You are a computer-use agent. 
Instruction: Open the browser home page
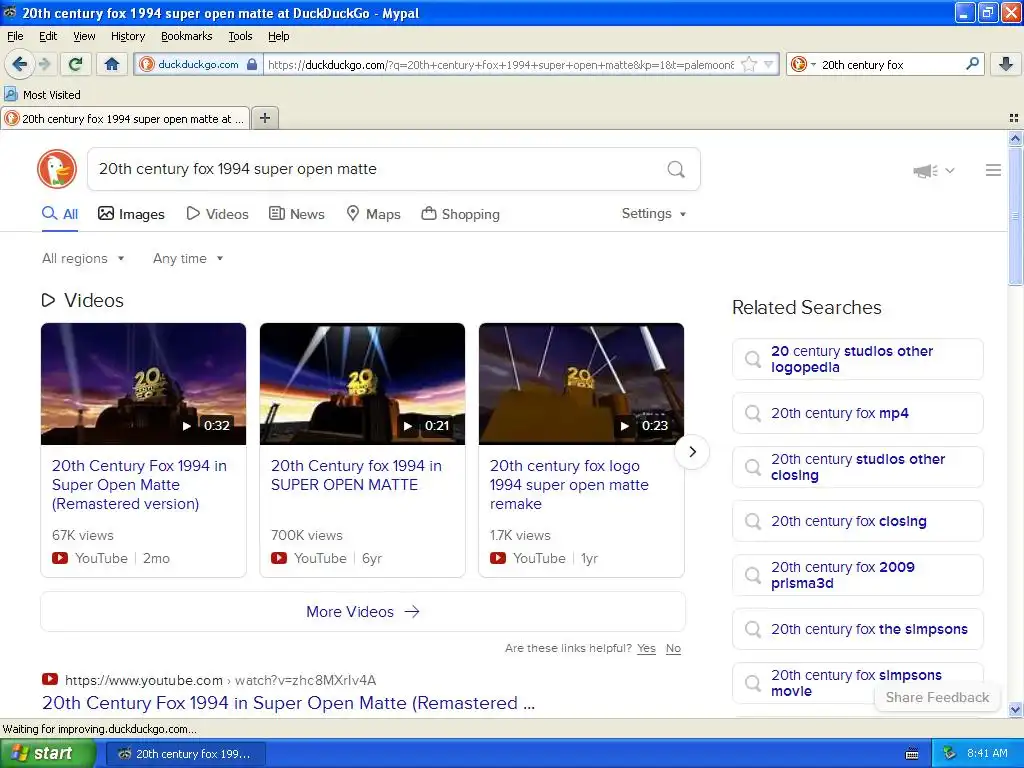tap(112, 64)
